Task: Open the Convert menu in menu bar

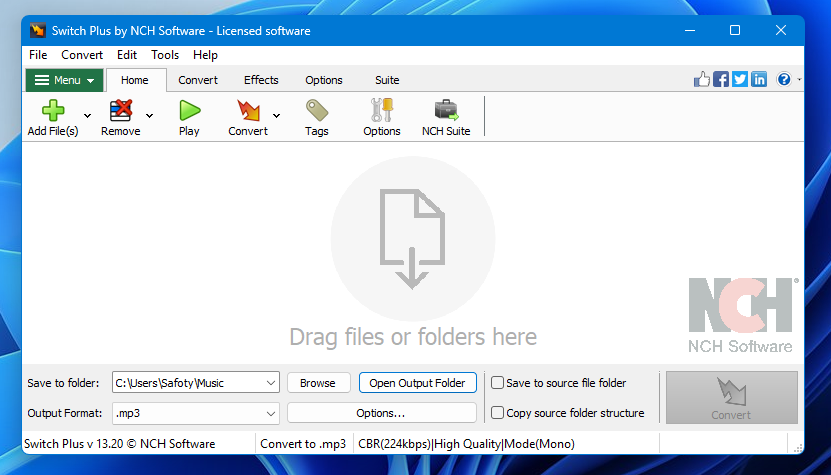Action: (x=82, y=55)
